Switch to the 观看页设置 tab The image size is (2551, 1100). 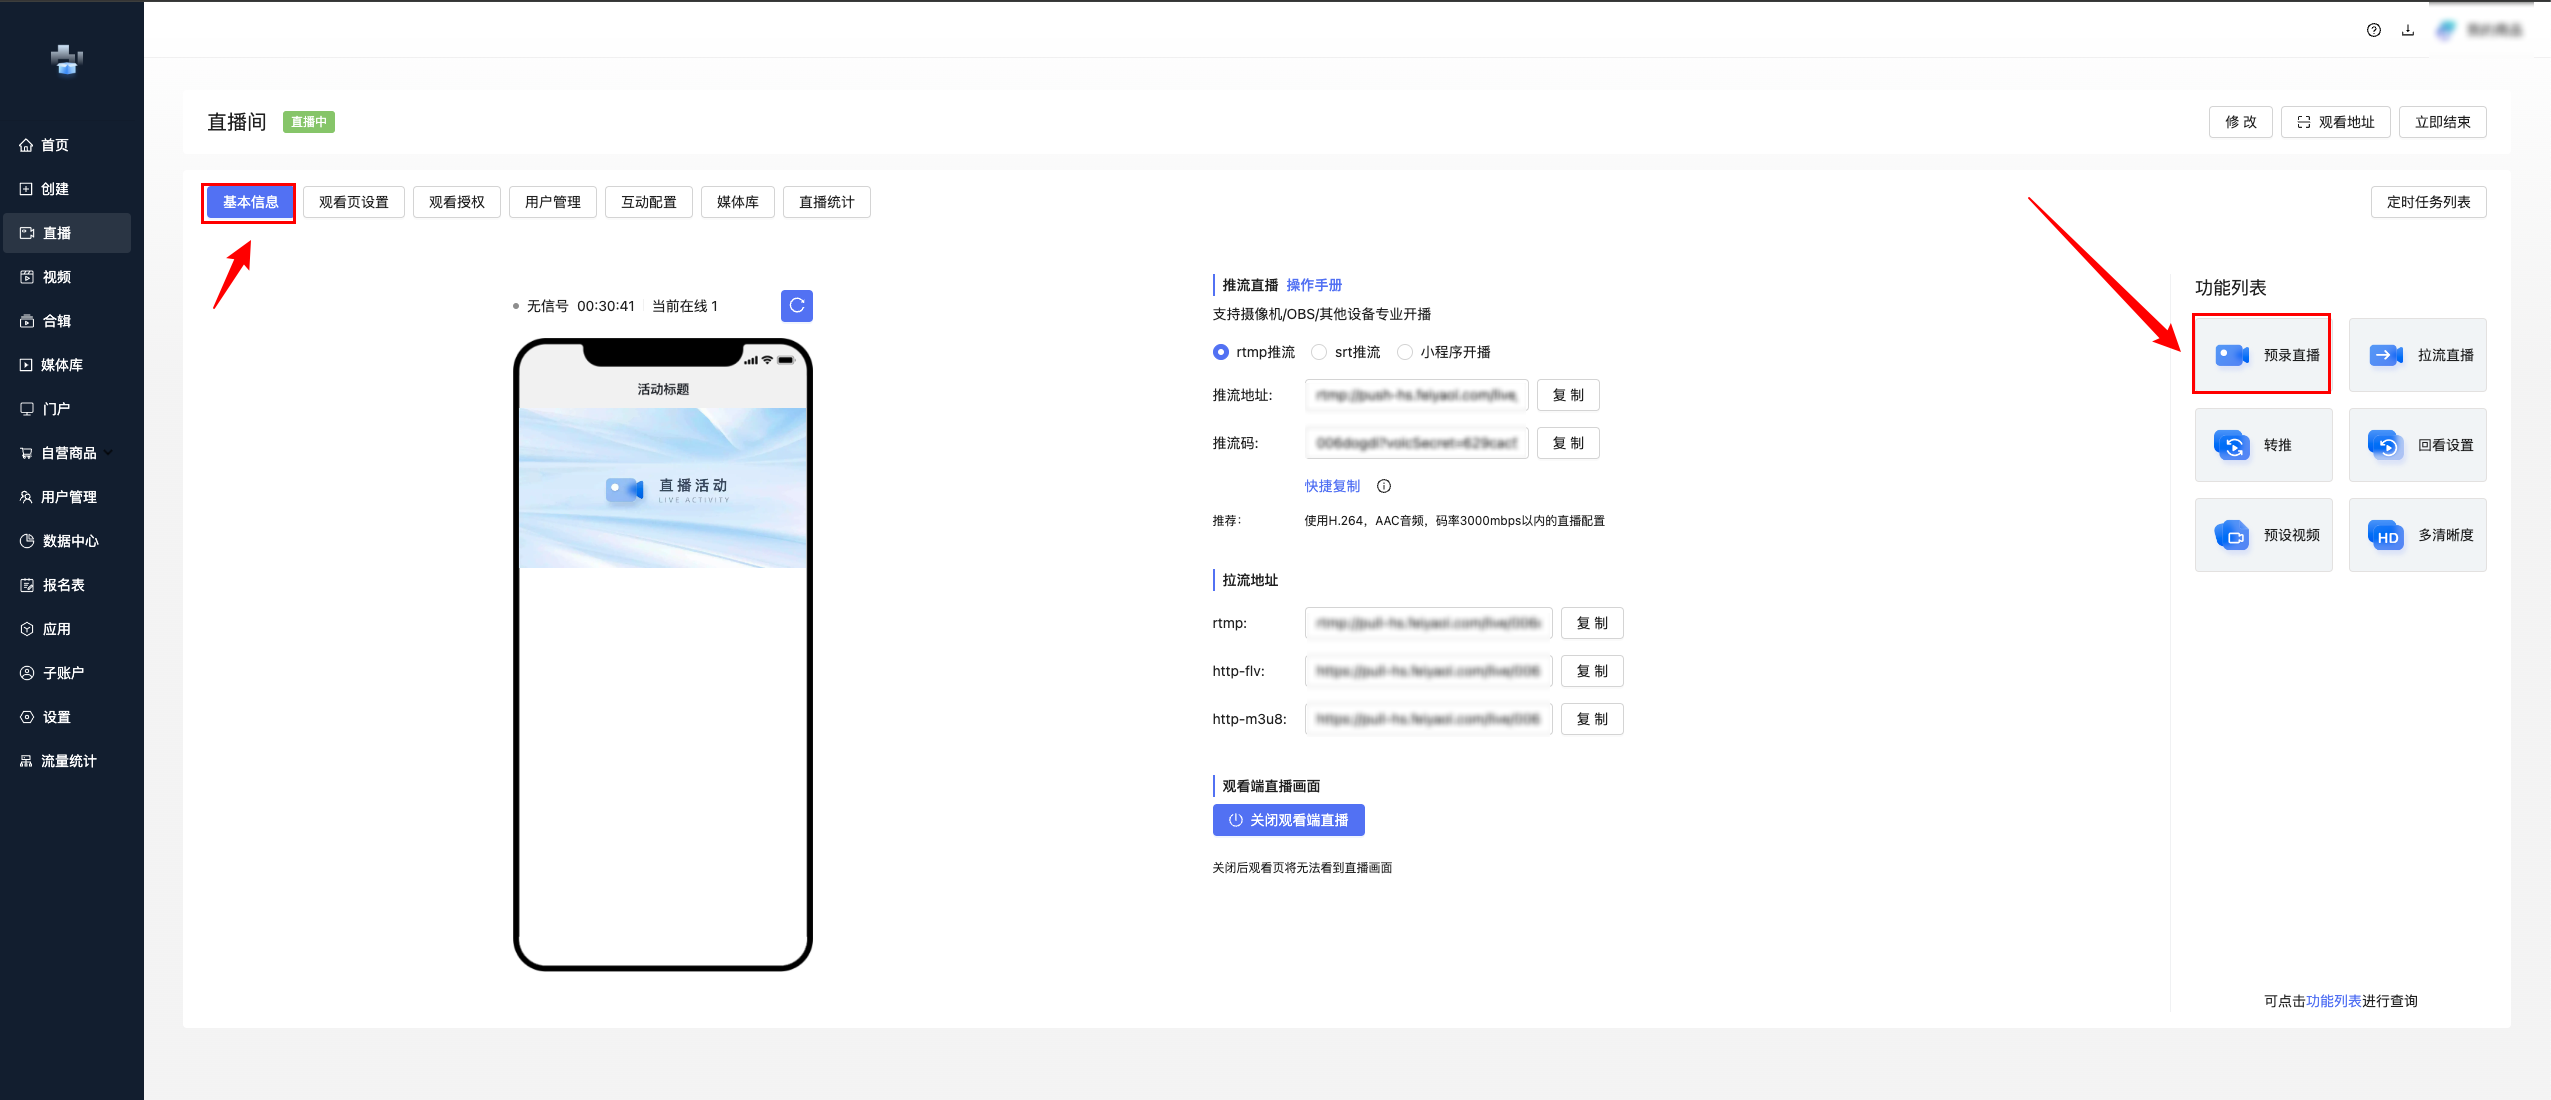354,202
